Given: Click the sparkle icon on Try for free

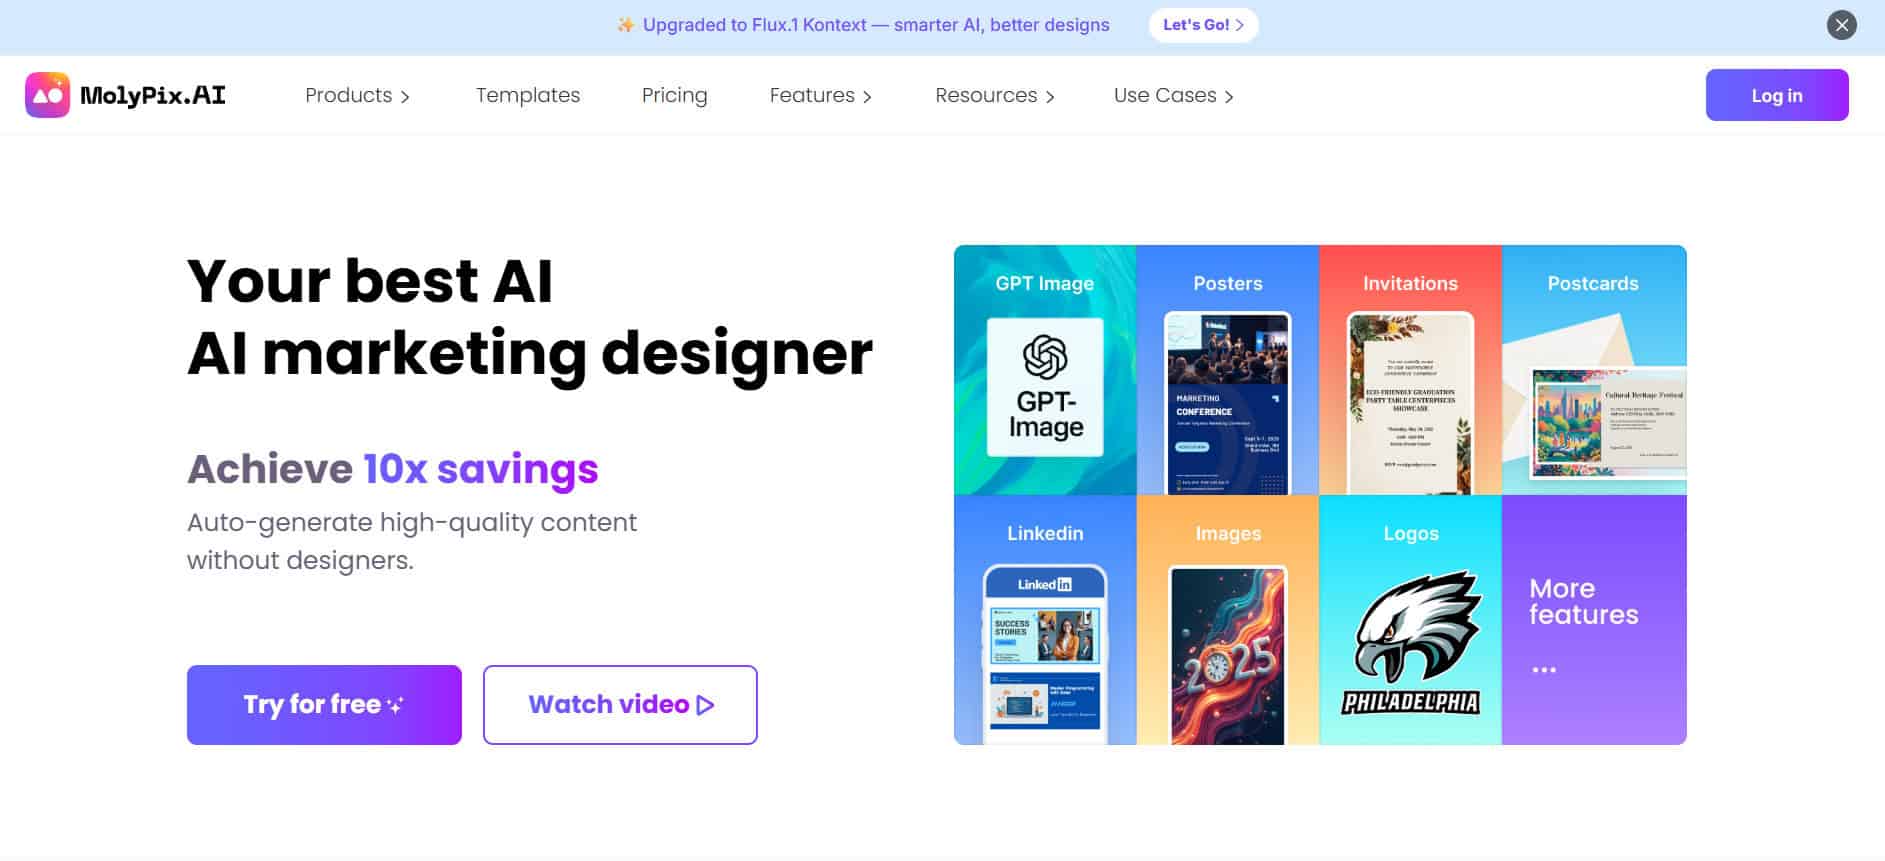Looking at the screenshot, I should [x=395, y=705].
